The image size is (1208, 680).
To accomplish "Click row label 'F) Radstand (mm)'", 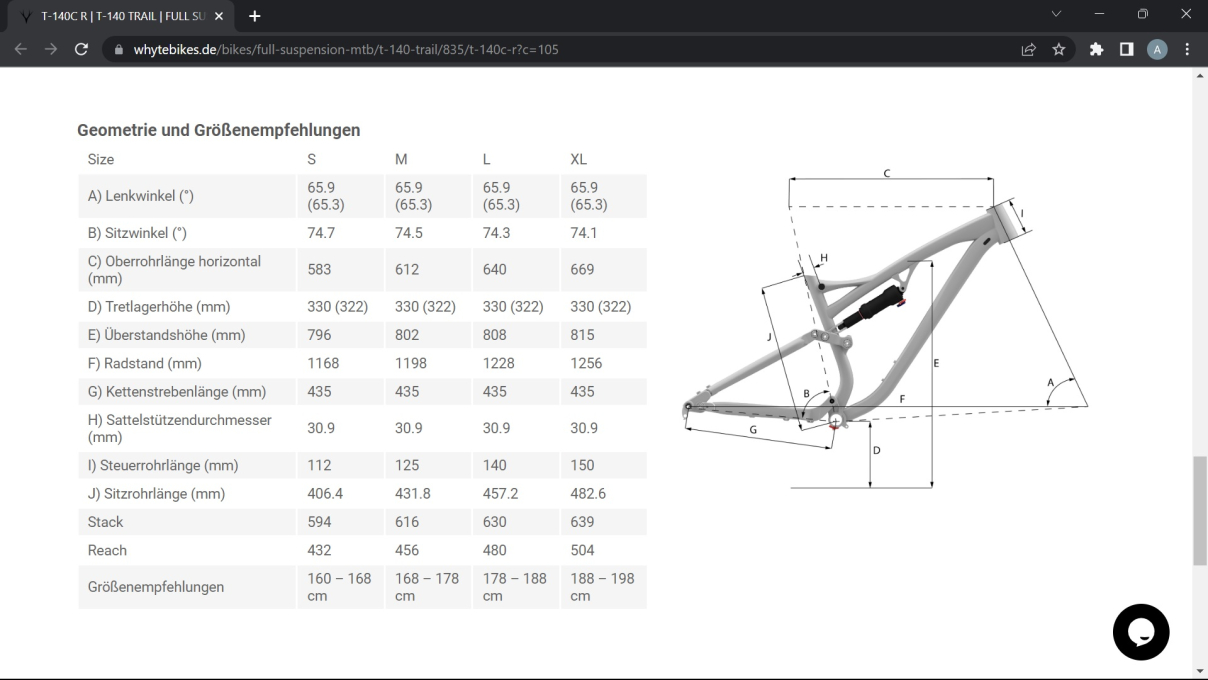I will (144, 363).
